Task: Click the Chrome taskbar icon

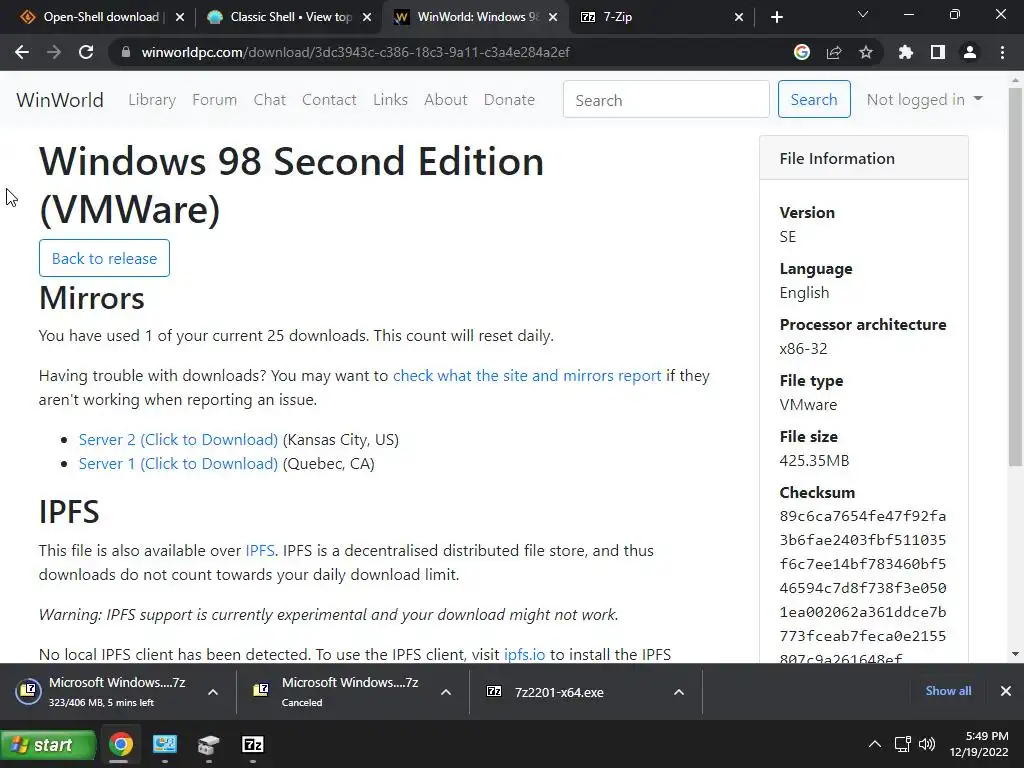Action: [121, 744]
